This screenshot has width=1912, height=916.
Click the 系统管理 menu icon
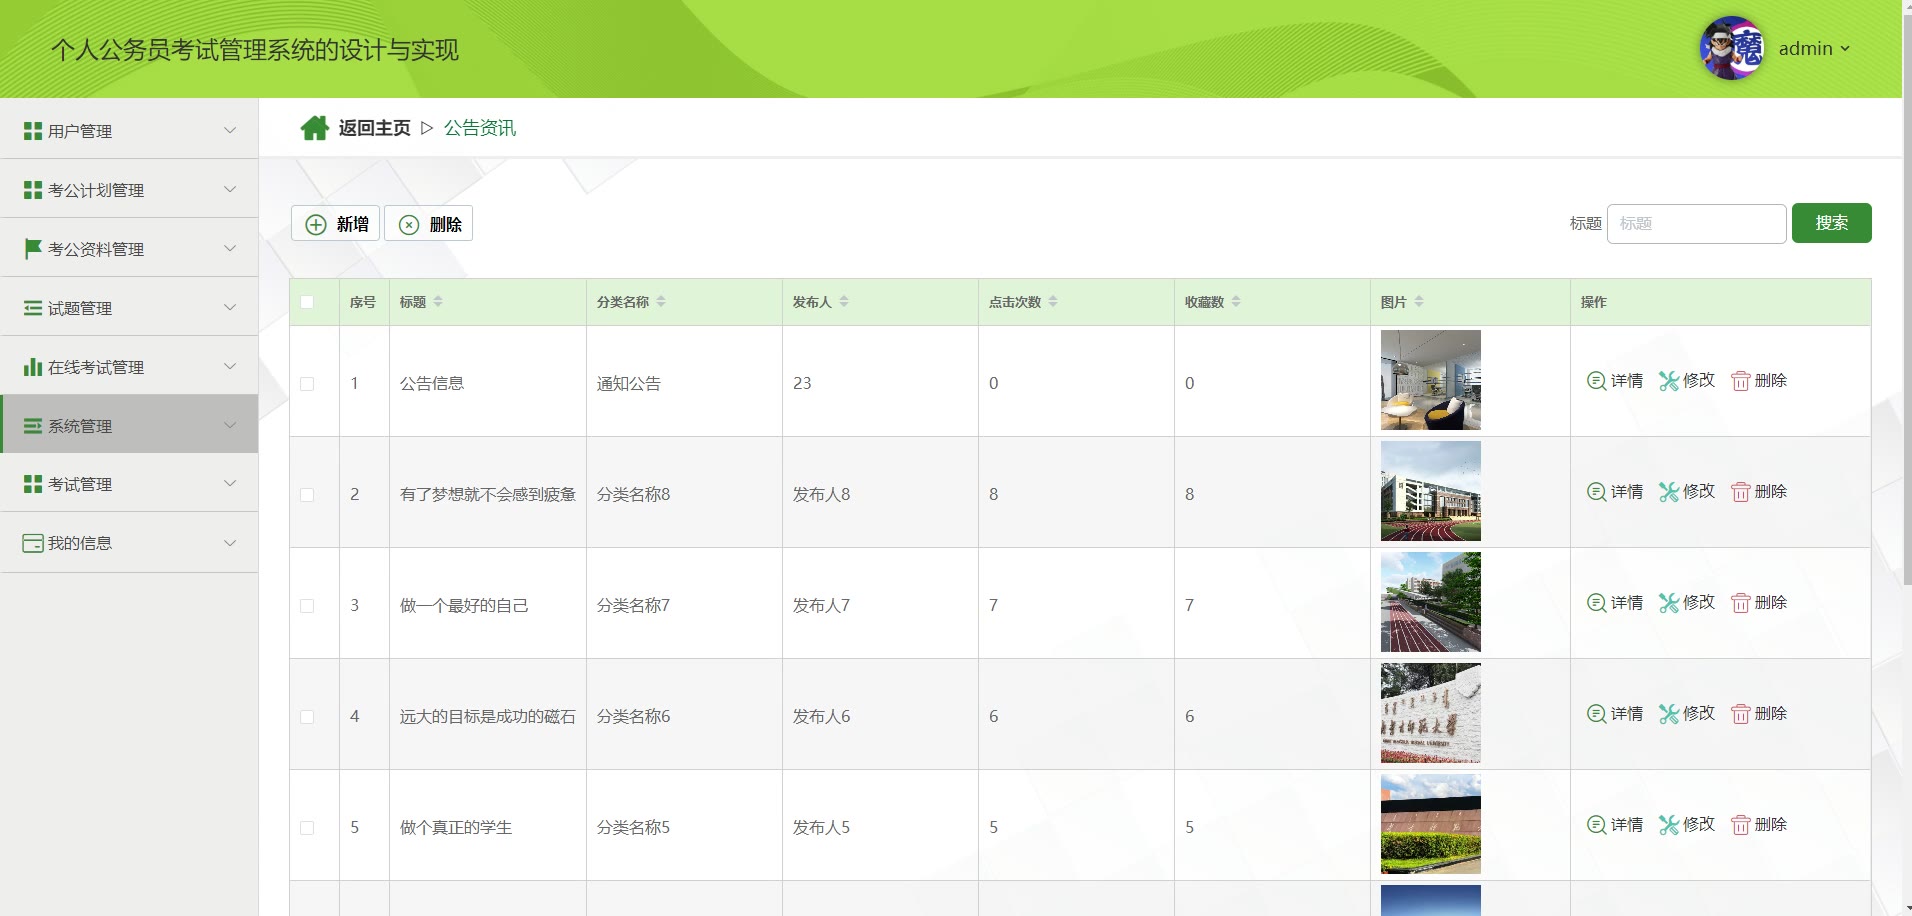(x=33, y=426)
